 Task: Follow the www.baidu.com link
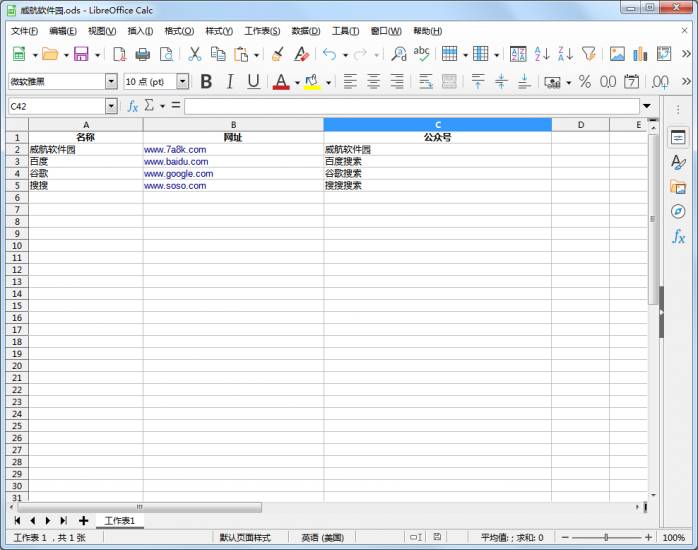click(176, 162)
